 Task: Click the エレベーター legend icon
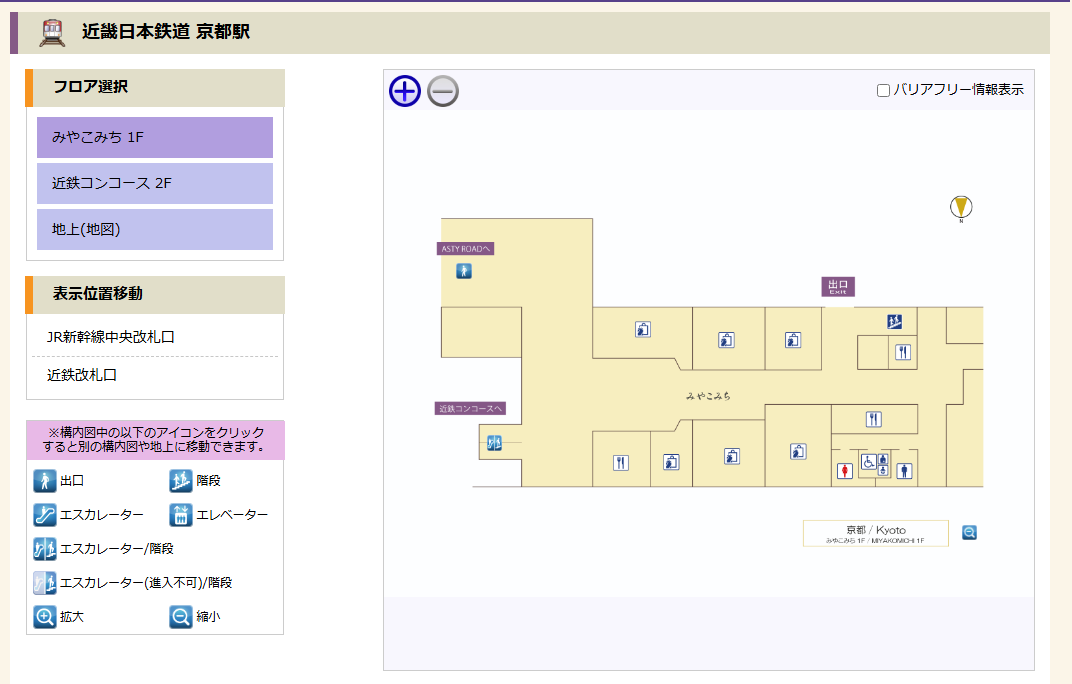click(180, 514)
